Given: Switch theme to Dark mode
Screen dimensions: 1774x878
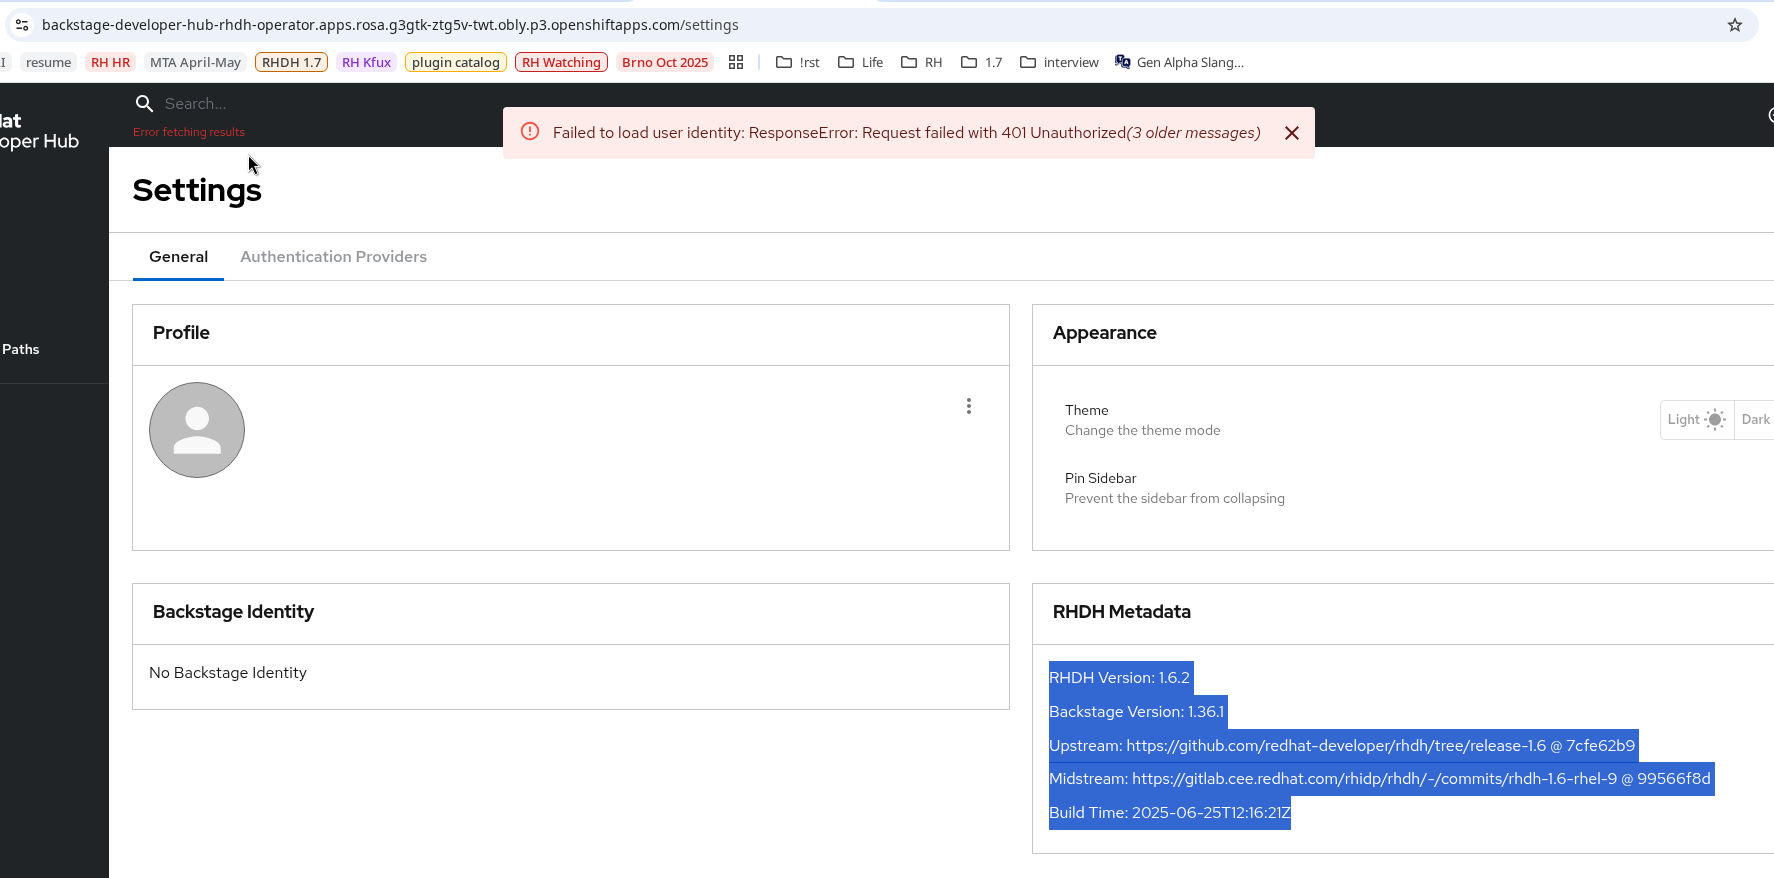Looking at the screenshot, I should tap(1755, 420).
